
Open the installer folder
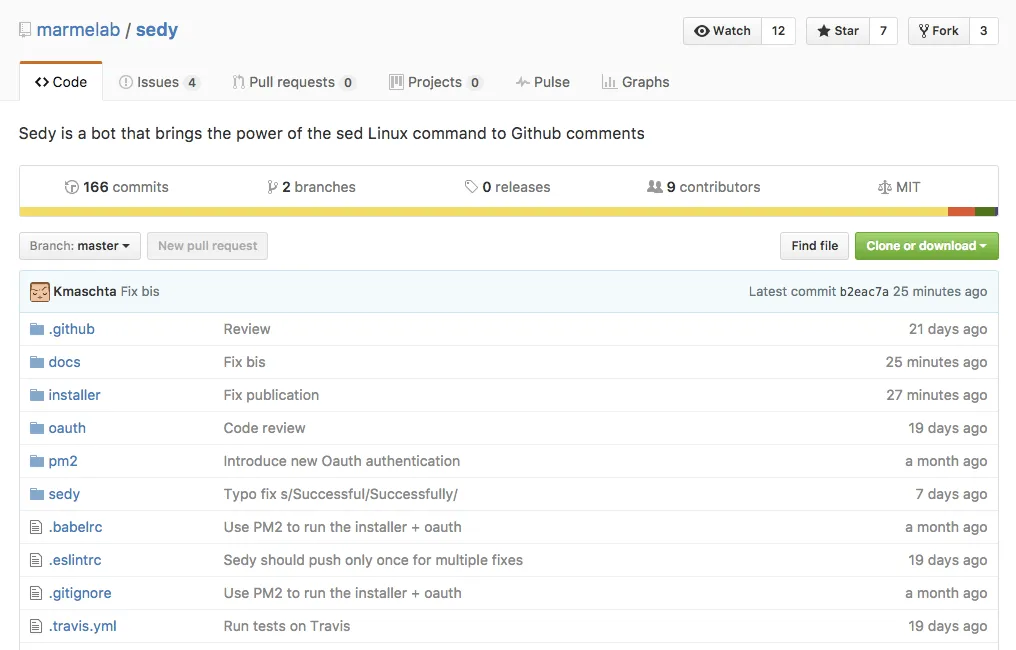(x=75, y=395)
